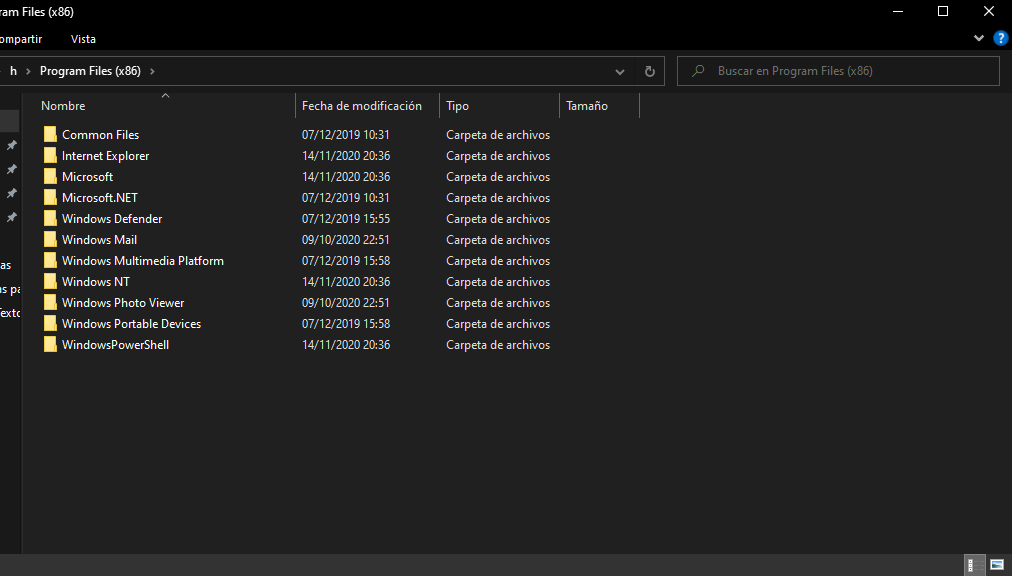Sort by the Nombre column header
Viewport: 1012px width, 576px height.
[63, 106]
